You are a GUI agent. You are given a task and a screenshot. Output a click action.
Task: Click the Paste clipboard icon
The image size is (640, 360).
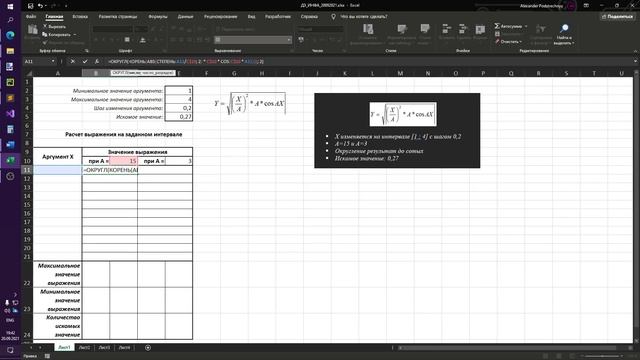(x=33, y=29)
